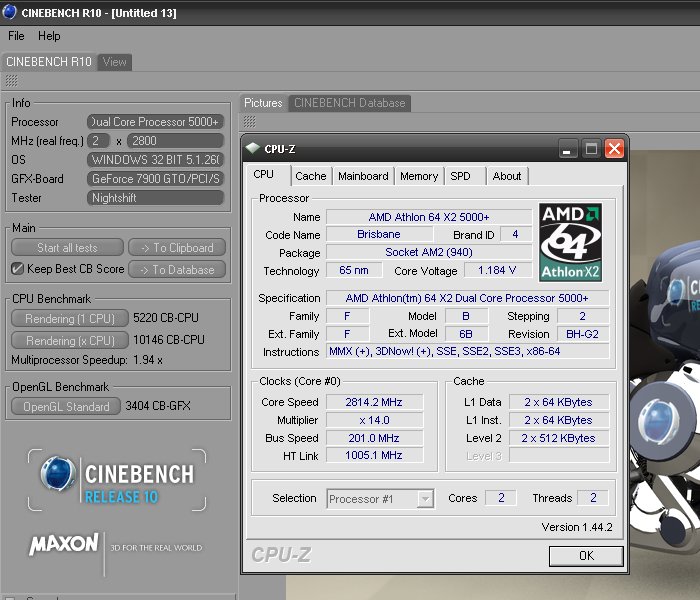This screenshot has width=700, height=600.
Task: Open the Cache tab in CPU-Z
Action: (311, 176)
